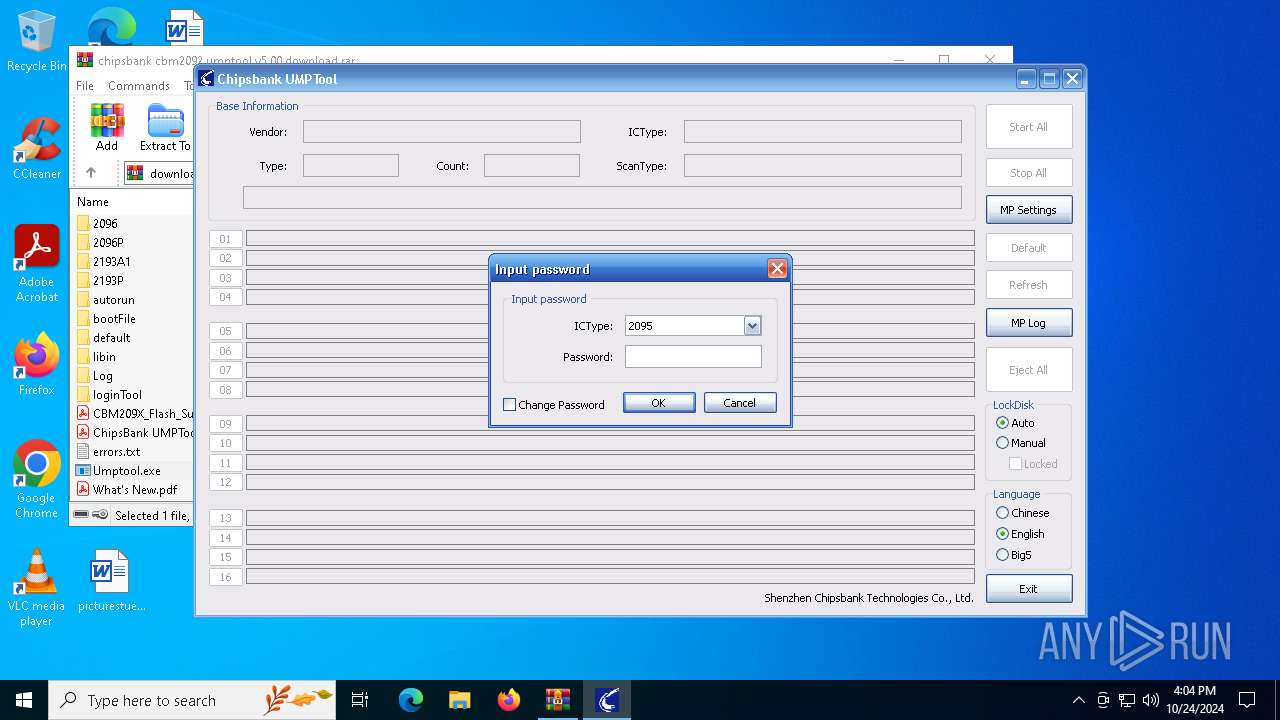This screenshot has height=720, width=1280.
Task: Open Firefox from the taskbar
Action: click(509, 700)
